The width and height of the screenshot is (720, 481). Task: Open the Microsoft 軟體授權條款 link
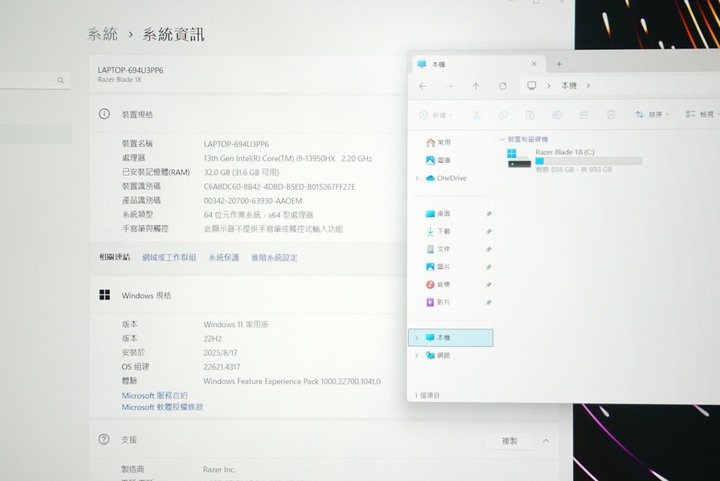coord(162,407)
